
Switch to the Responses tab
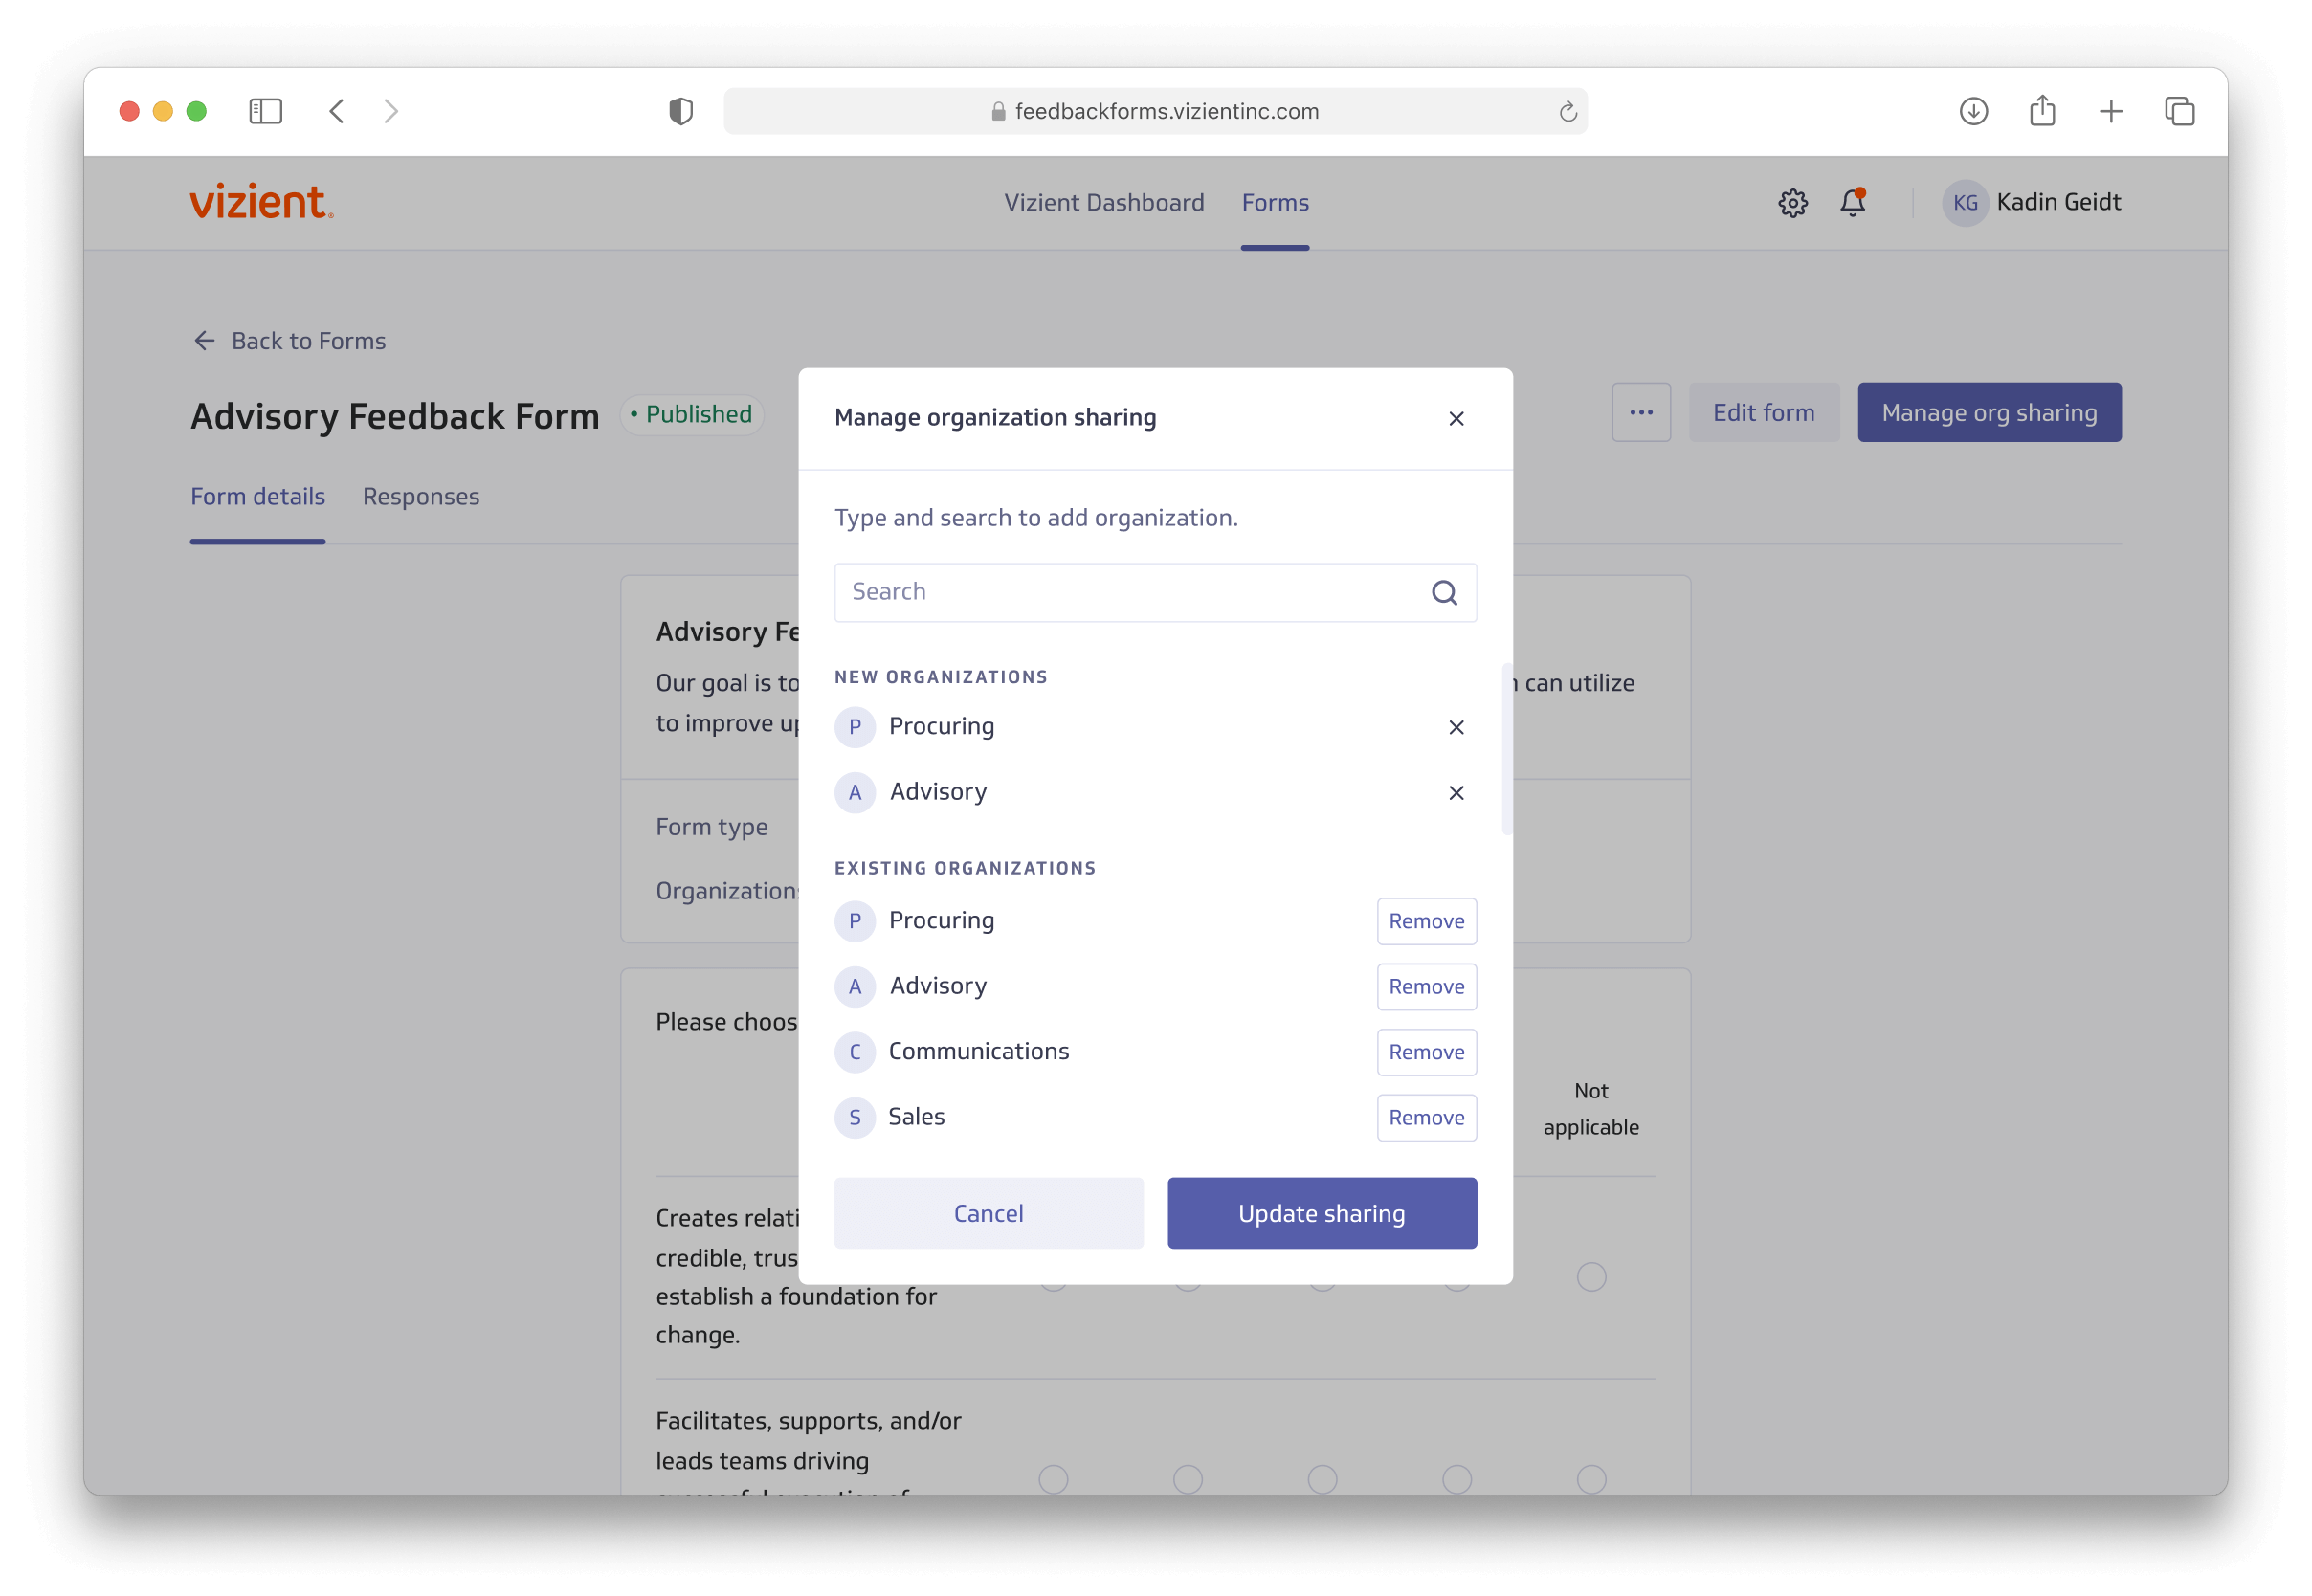(x=421, y=497)
